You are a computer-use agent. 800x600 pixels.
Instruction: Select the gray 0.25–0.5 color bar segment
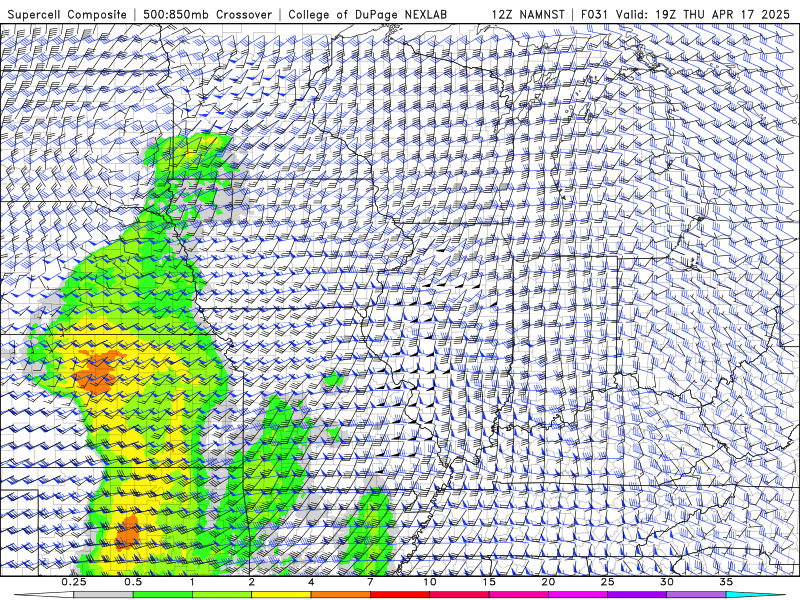click(x=104, y=595)
